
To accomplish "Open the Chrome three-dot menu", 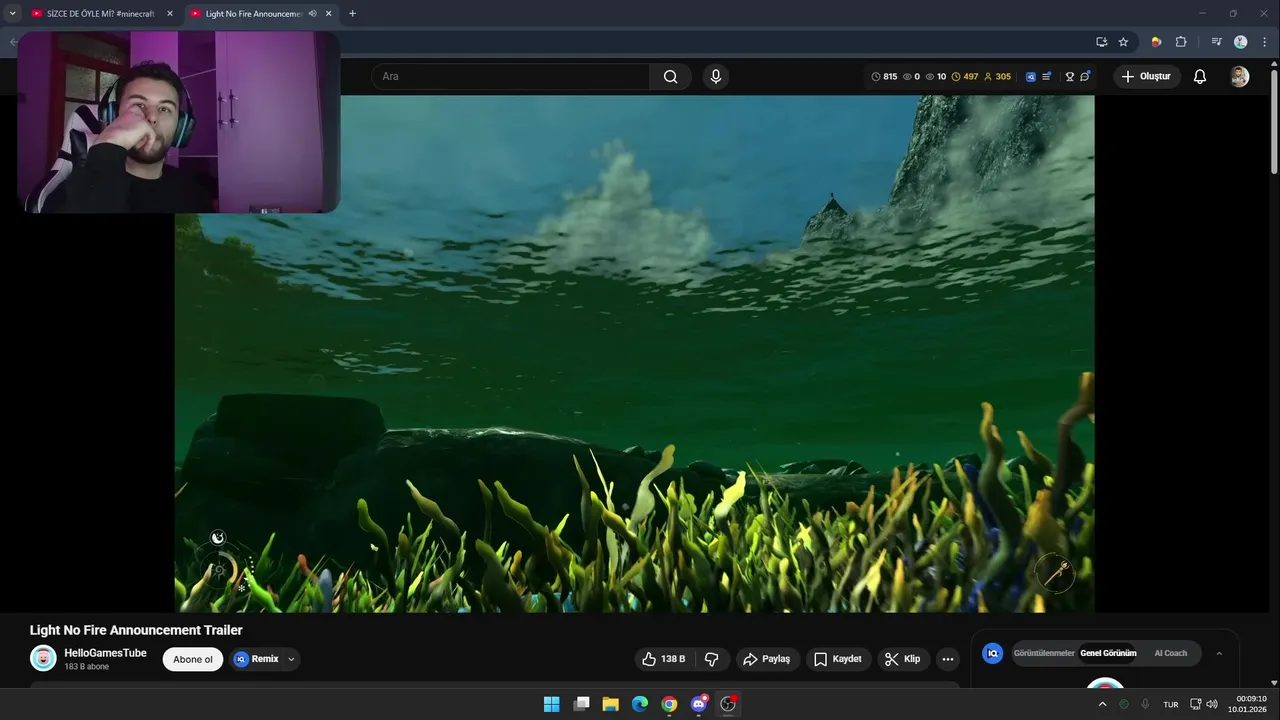I will pyautogui.click(x=1264, y=42).
